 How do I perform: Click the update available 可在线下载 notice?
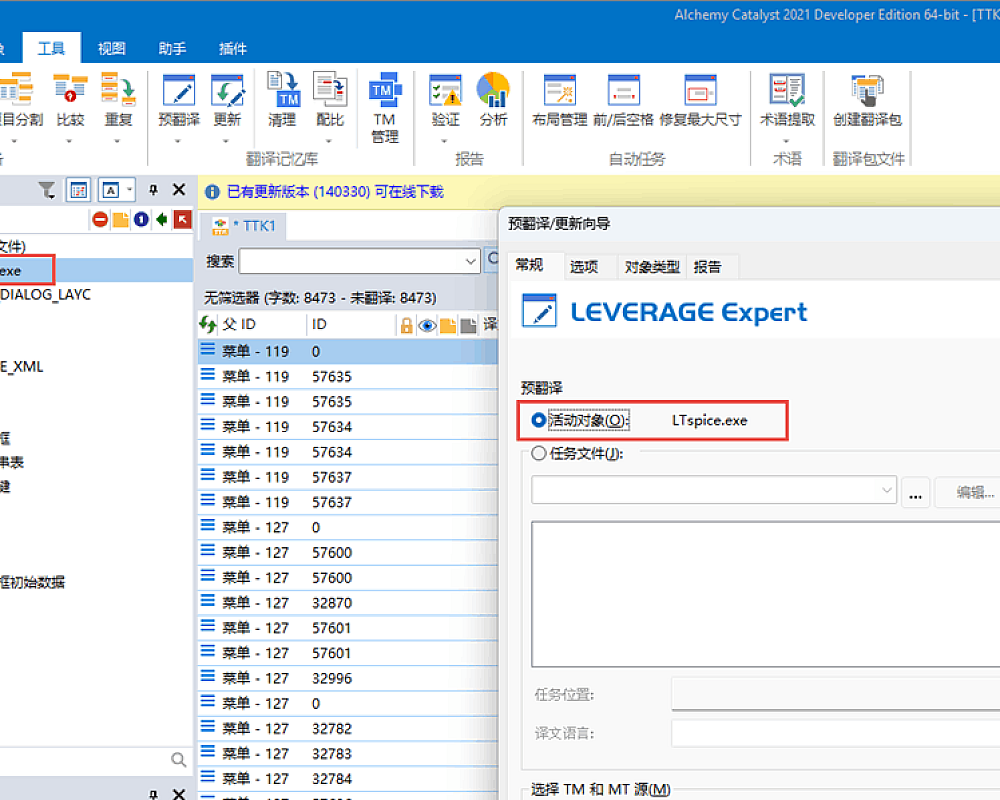(335, 191)
